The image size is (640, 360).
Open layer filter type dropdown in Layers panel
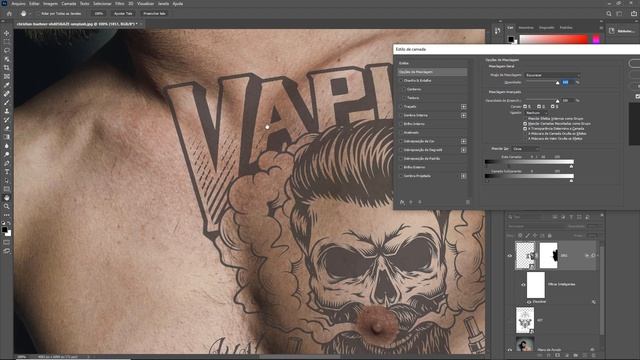[527, 217]
